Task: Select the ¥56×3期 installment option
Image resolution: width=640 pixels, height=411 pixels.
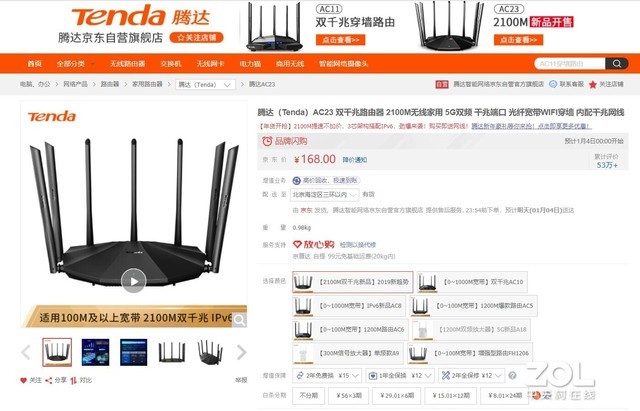Action: 349,395
